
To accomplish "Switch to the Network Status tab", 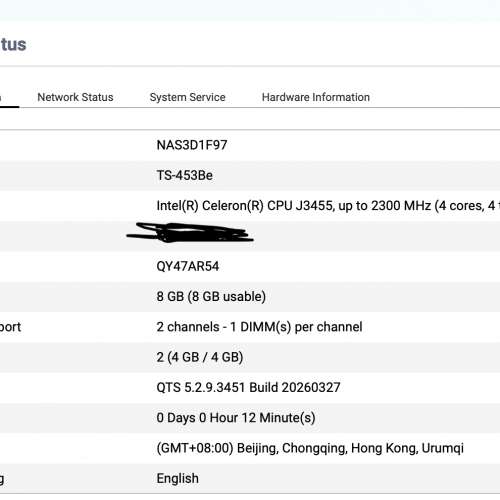I will [75, 97].
